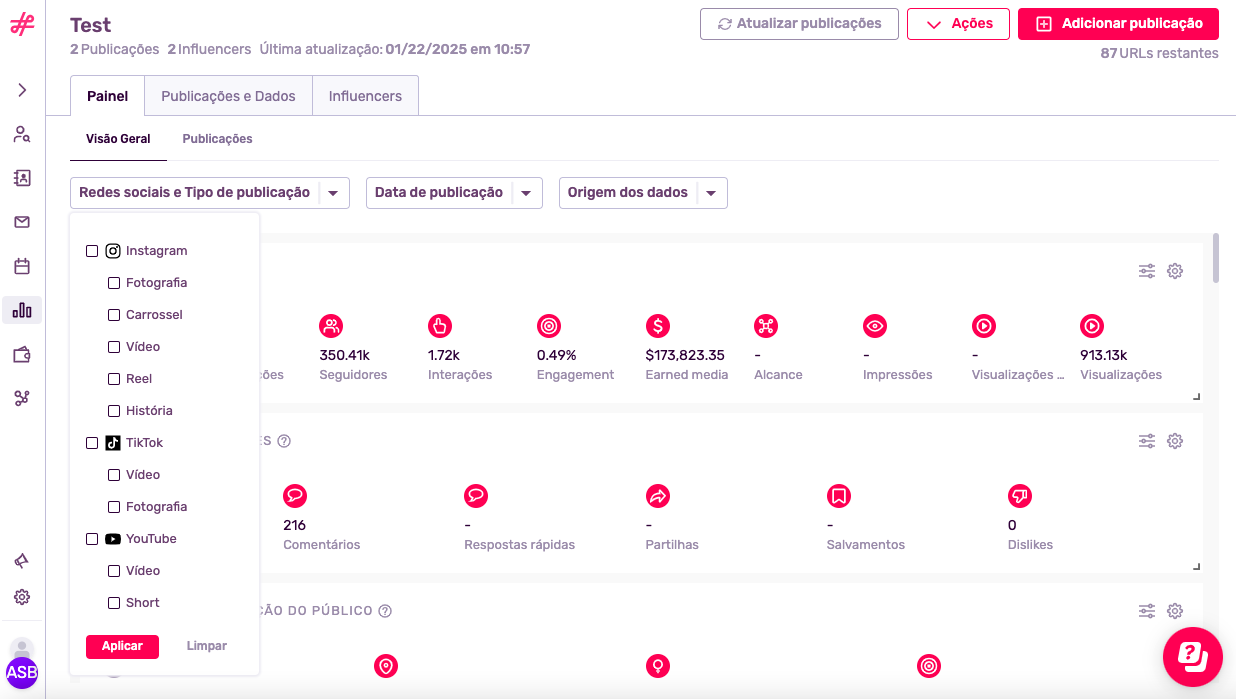Viewport: 1236px width, 699px height.
Task: Check the Reel checkbox
Action: [x=114, y=379]
